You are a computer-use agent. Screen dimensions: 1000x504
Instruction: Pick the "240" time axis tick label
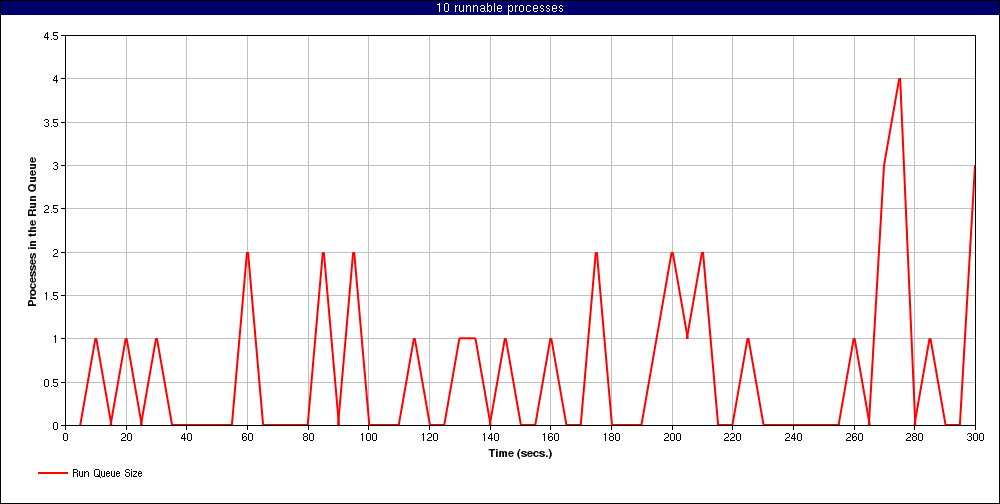point(793,438)
